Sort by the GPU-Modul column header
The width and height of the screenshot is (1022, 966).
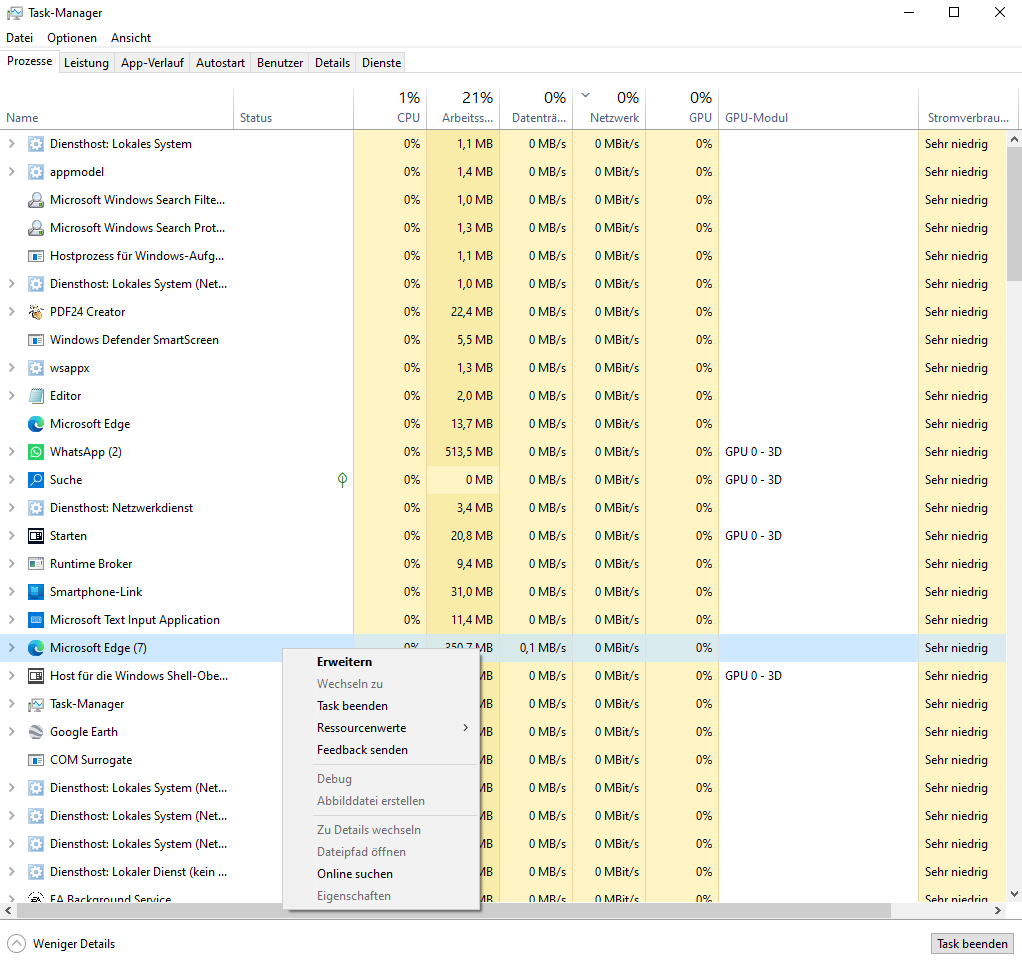click(x=818, y=108)
